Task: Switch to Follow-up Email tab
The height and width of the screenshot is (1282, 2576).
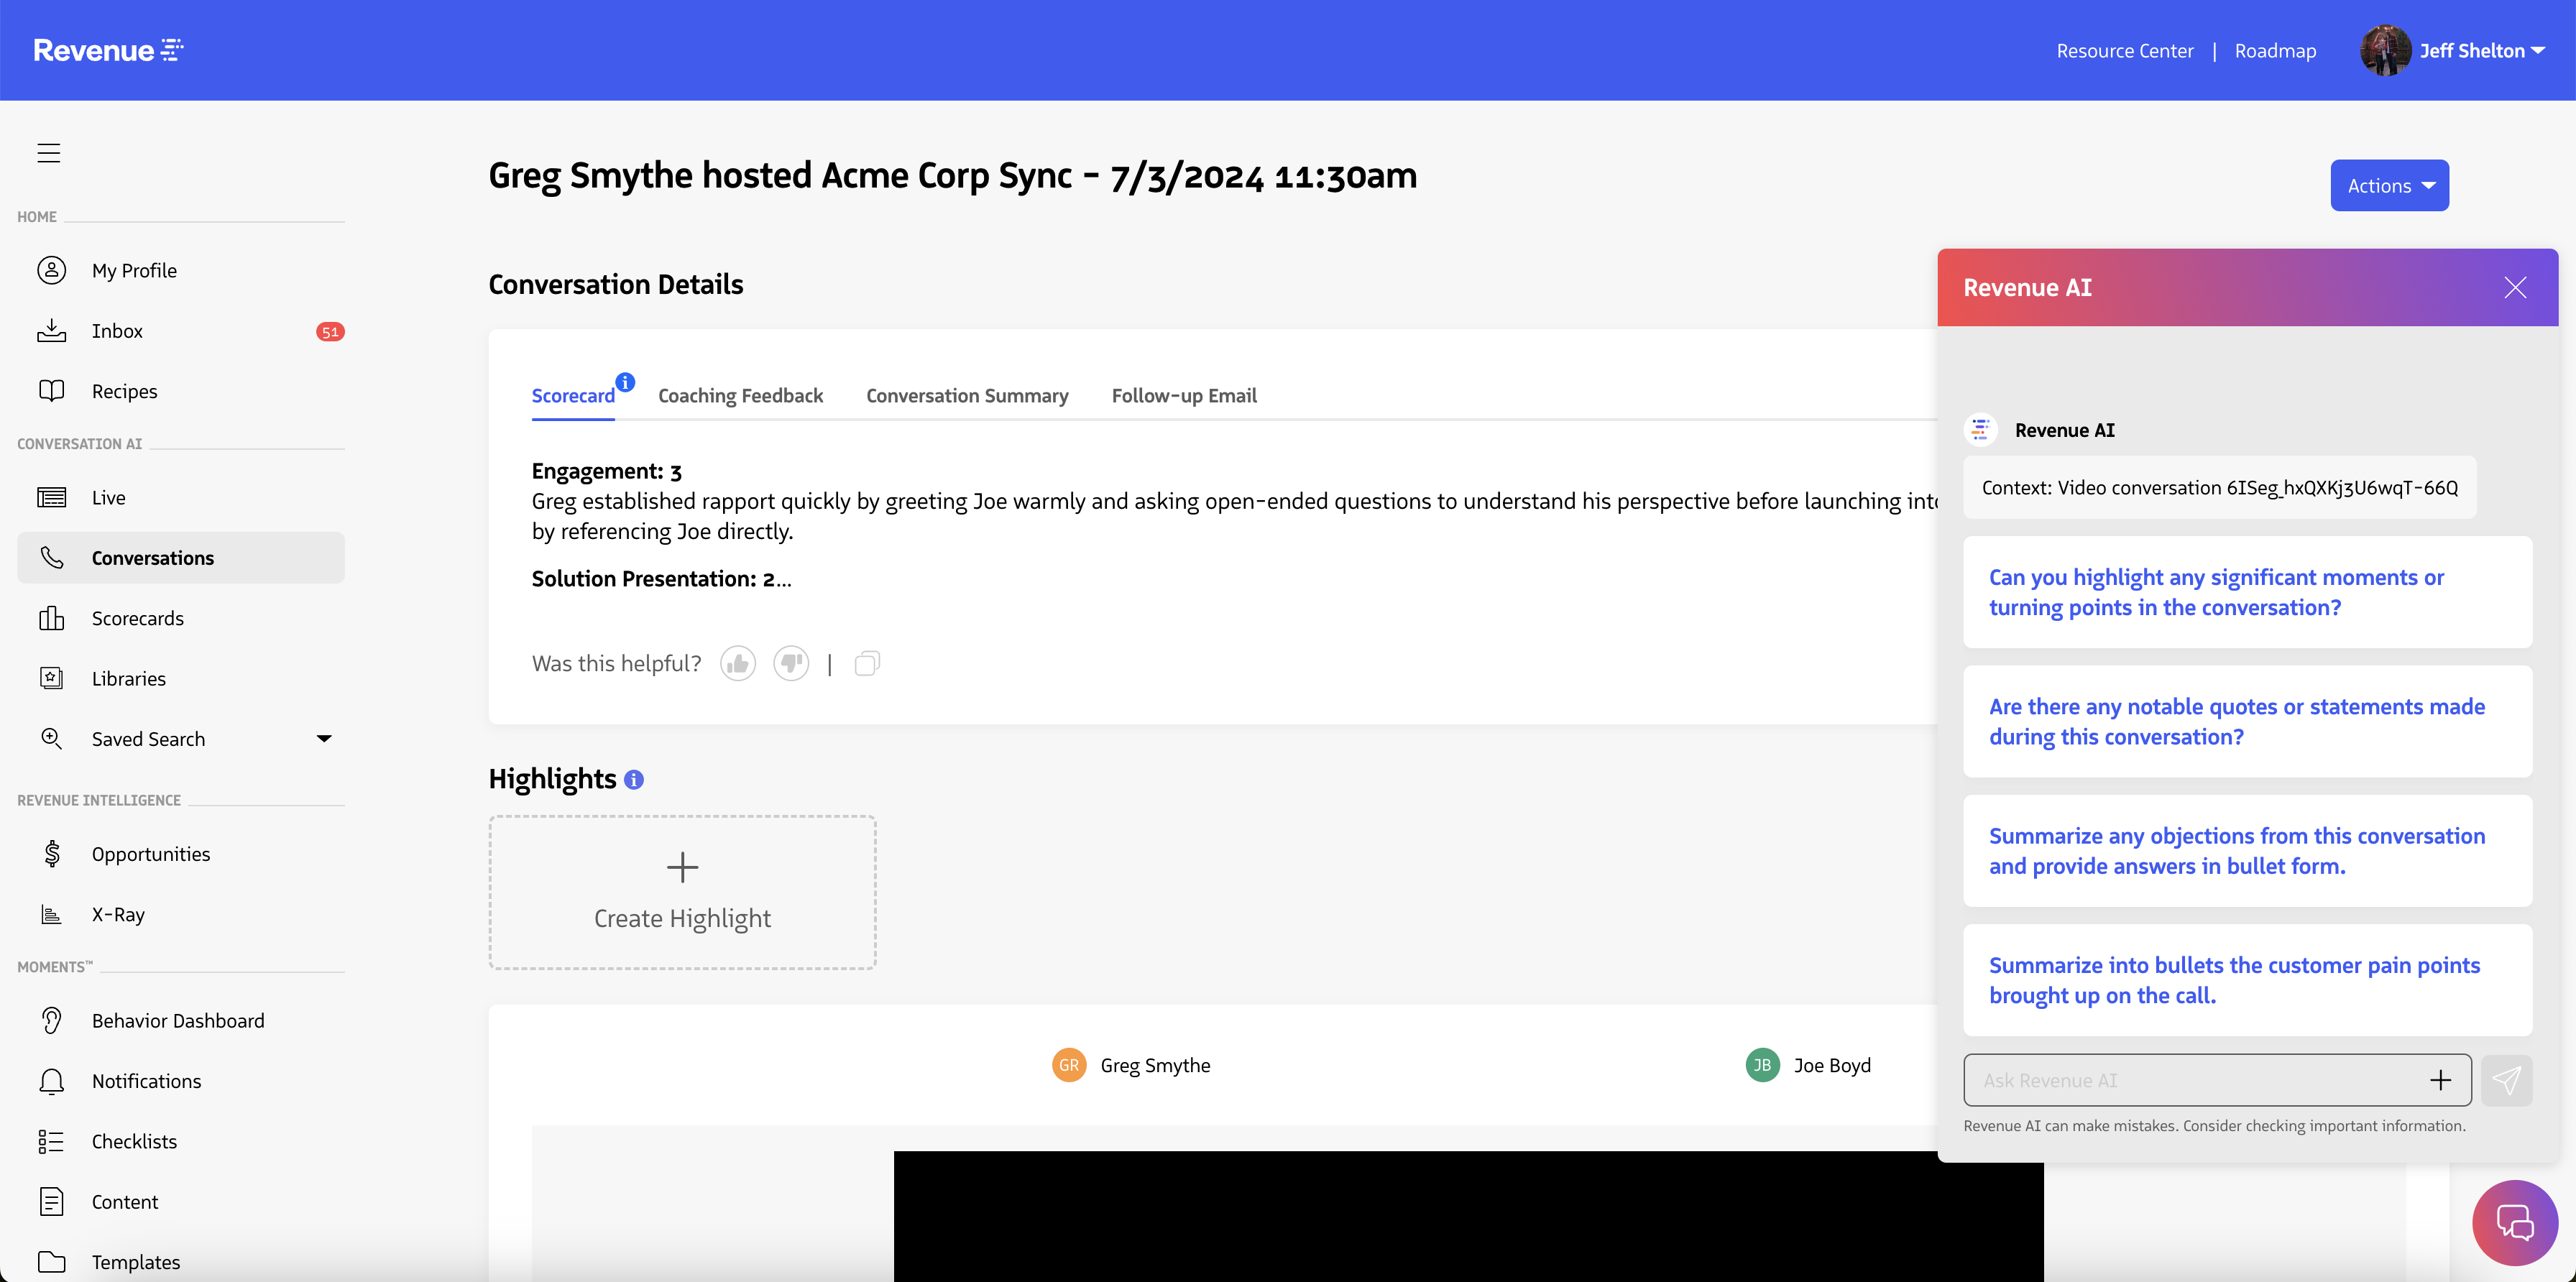Action: click(x=1184, y=396)
